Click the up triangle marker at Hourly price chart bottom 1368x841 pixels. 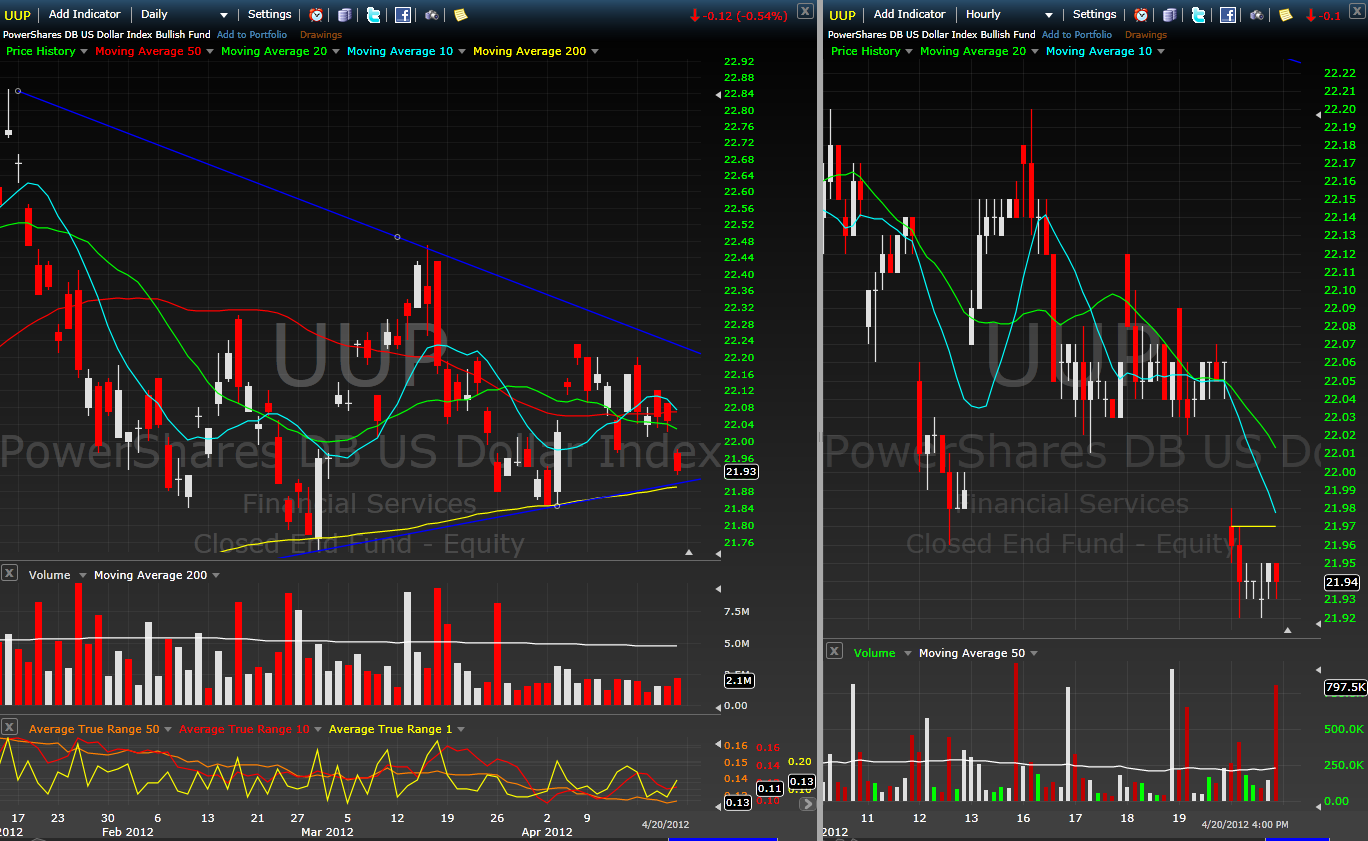coord(1288,630)
